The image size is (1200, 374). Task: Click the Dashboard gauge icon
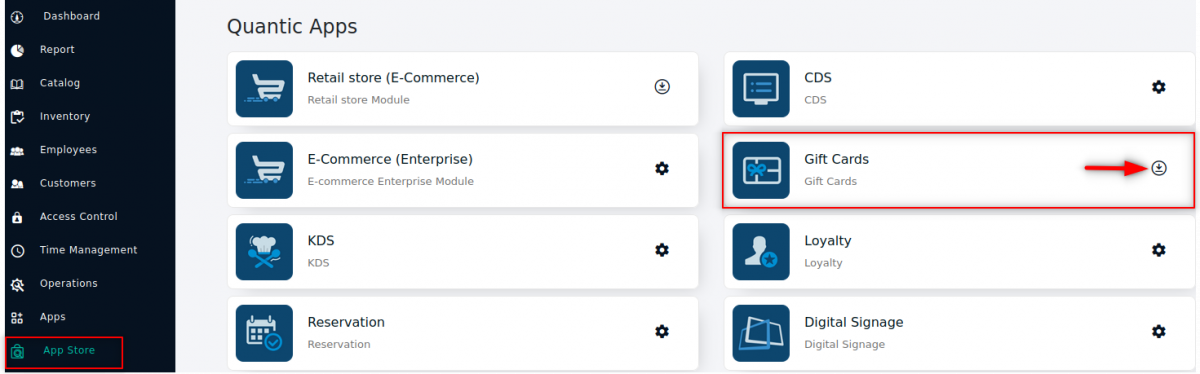coord(17,17)
